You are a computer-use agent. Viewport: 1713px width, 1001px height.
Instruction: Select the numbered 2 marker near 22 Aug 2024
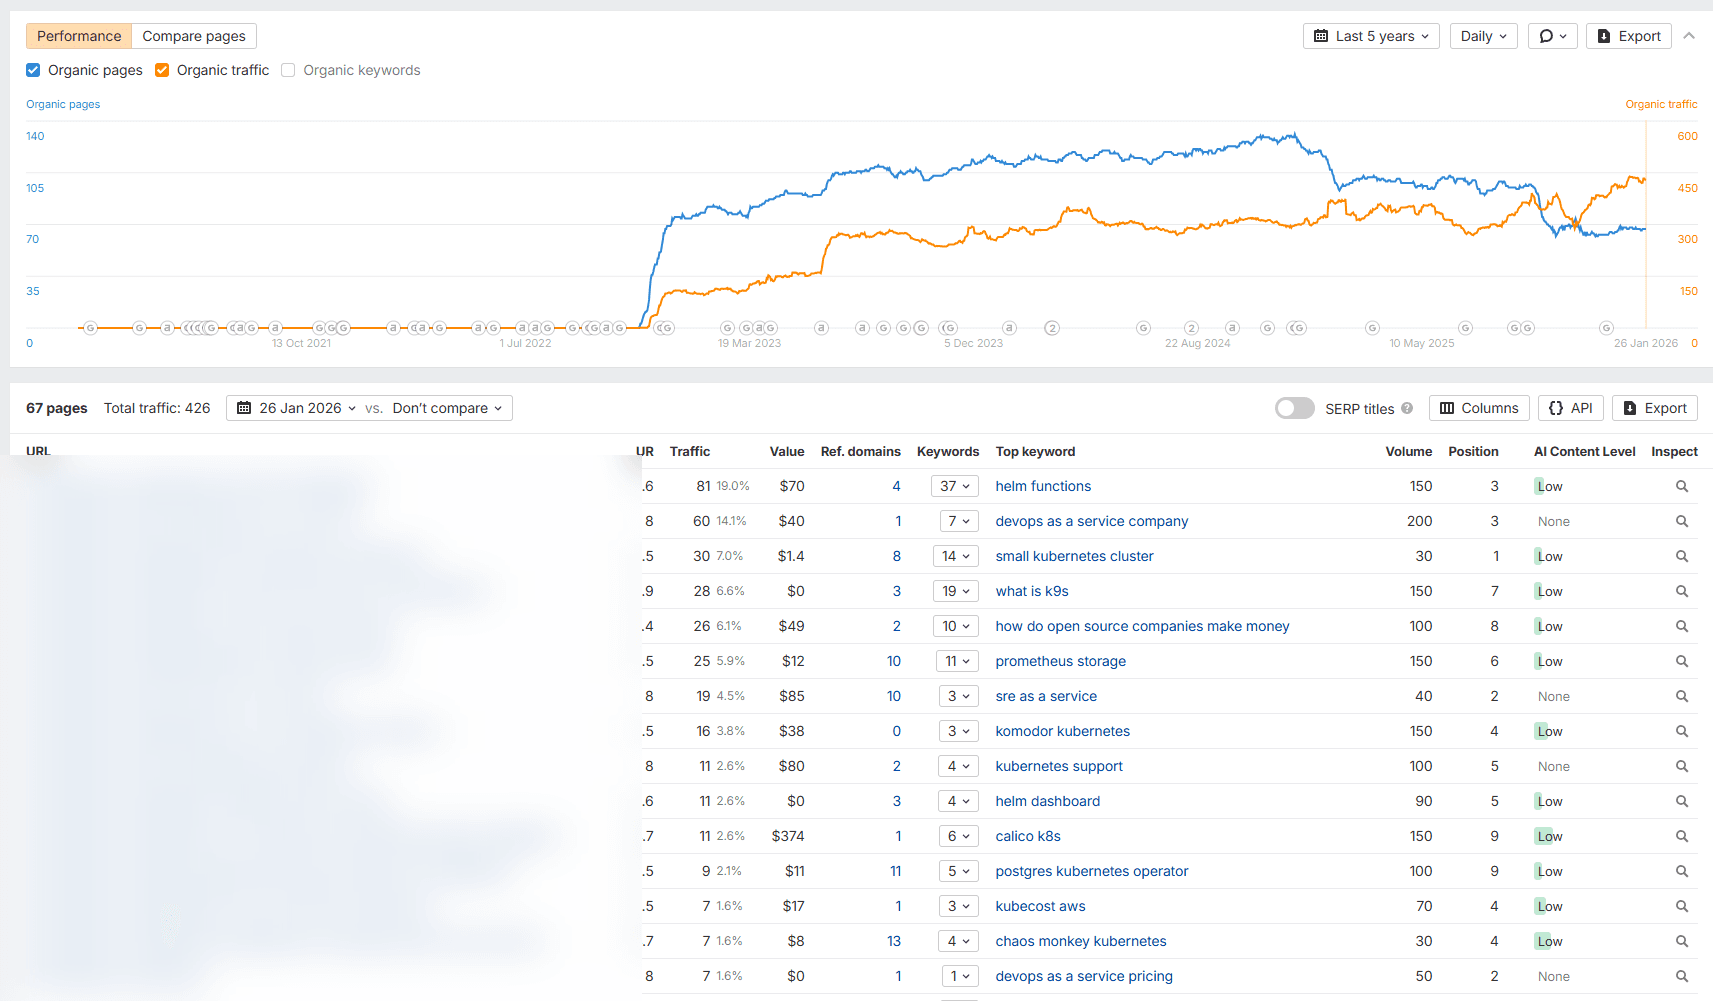pyautogui.click(x=1191, y=328)
